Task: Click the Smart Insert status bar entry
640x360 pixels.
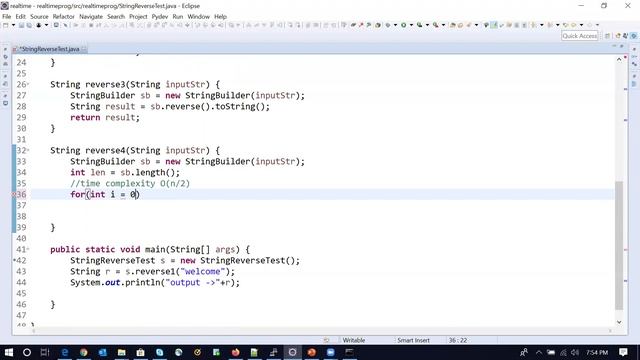Action: [413, 340]
